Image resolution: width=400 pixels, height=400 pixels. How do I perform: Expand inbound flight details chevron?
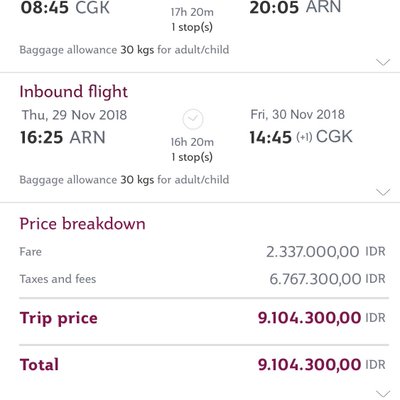click(383, 192)
